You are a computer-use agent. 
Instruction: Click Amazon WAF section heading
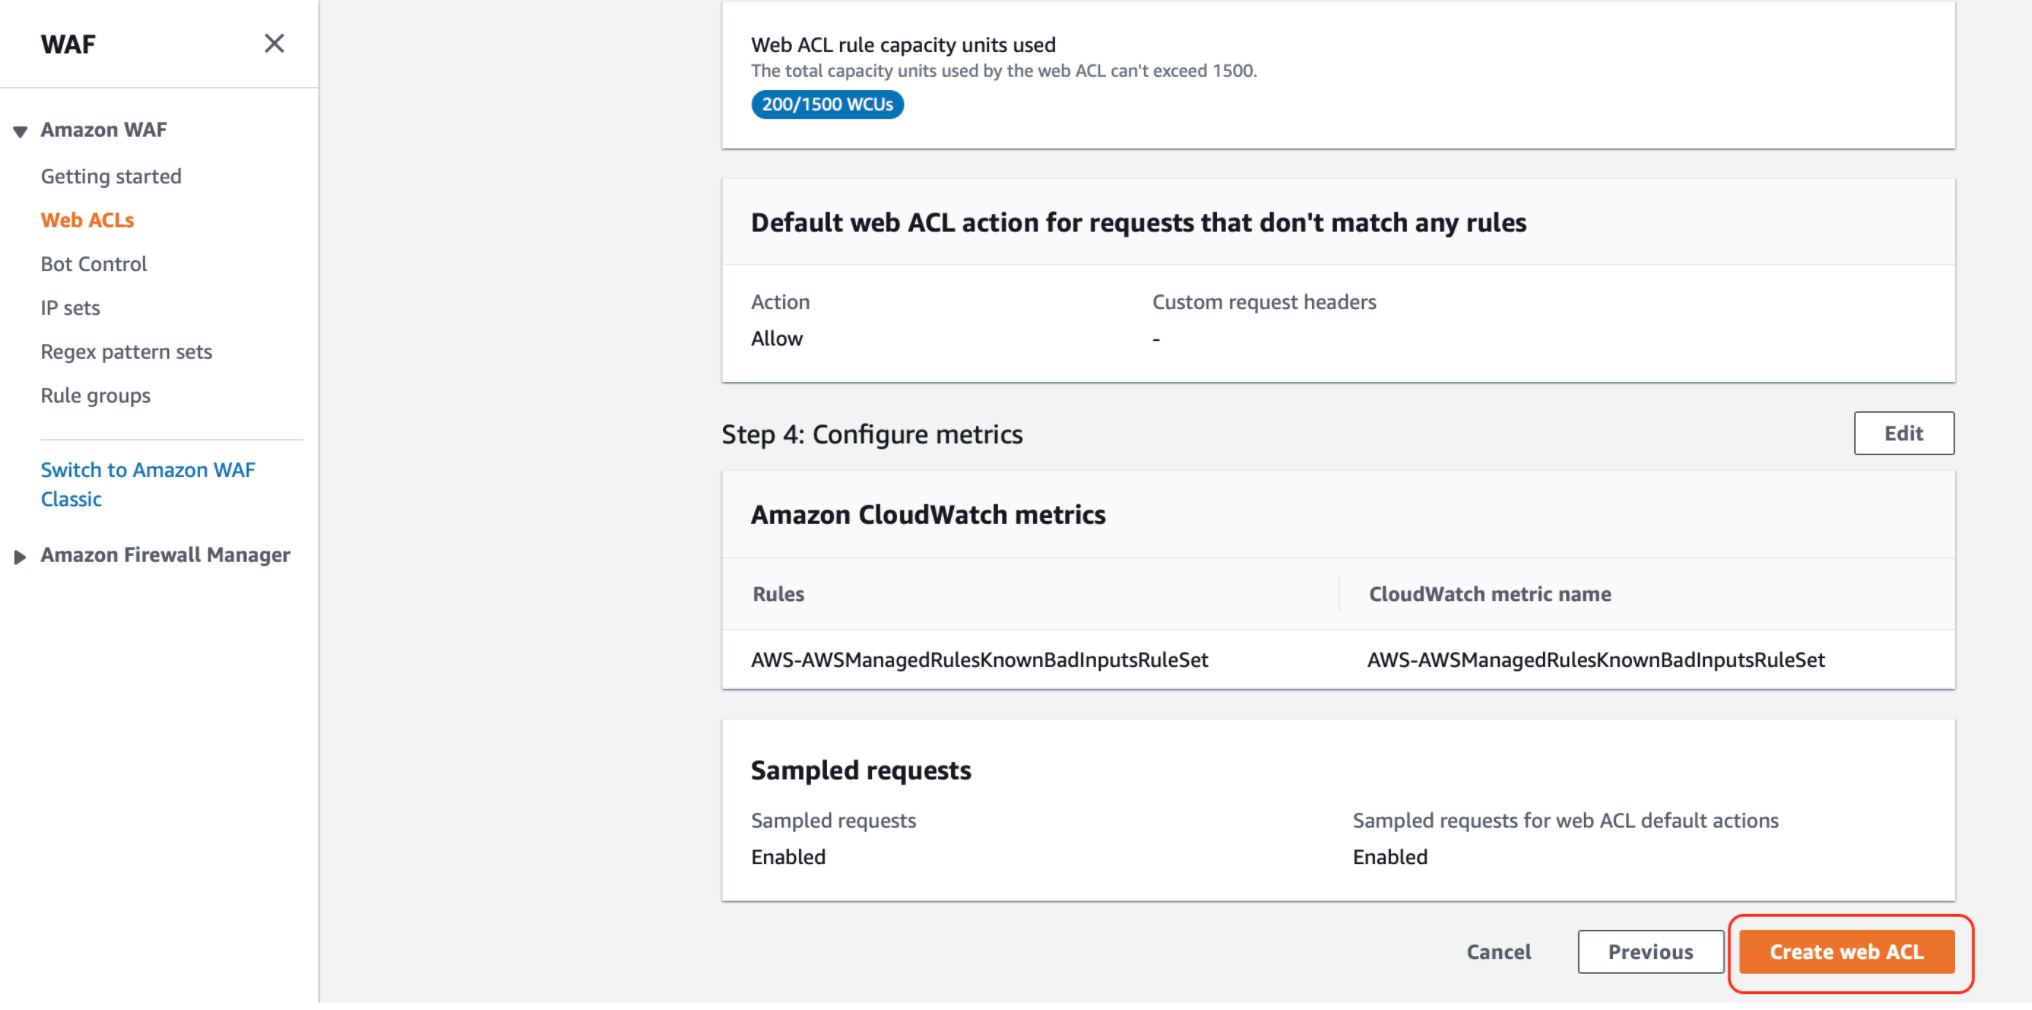coord(103,130)
